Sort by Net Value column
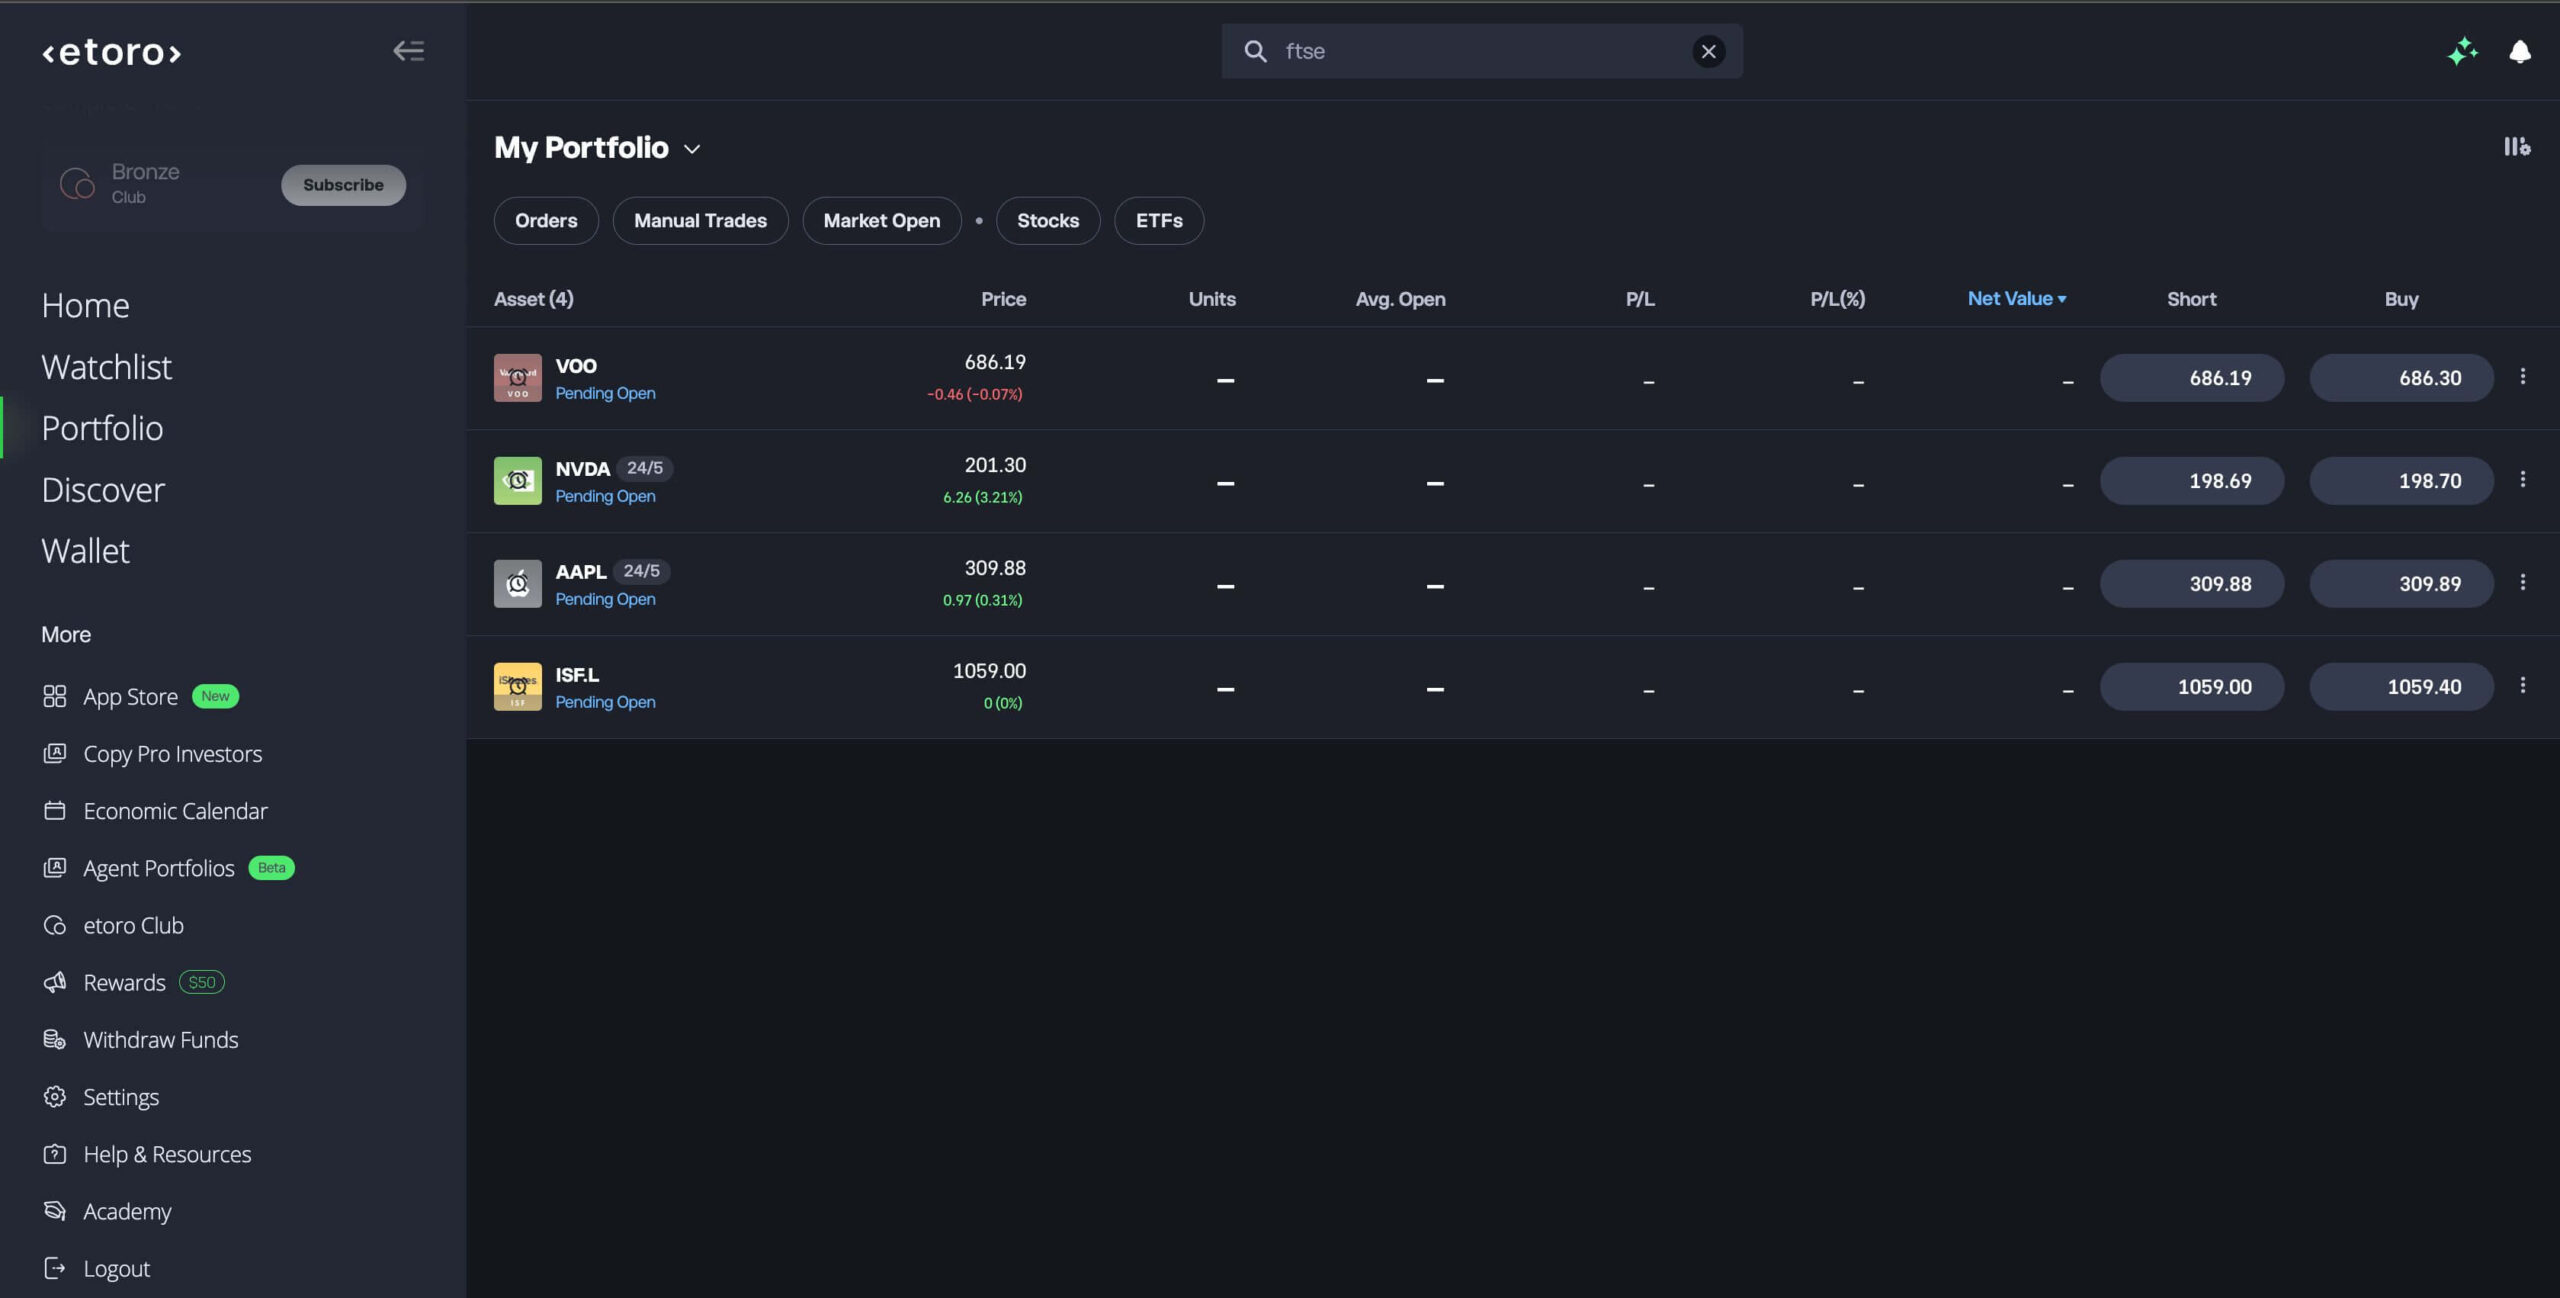Screen dimensions: 2560x1298 [2016, 298]
